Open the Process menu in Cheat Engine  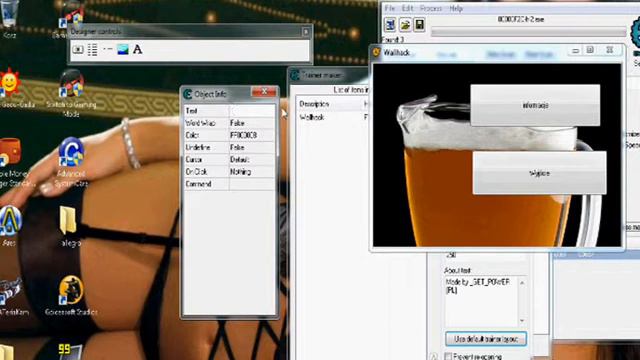[431, 8]
